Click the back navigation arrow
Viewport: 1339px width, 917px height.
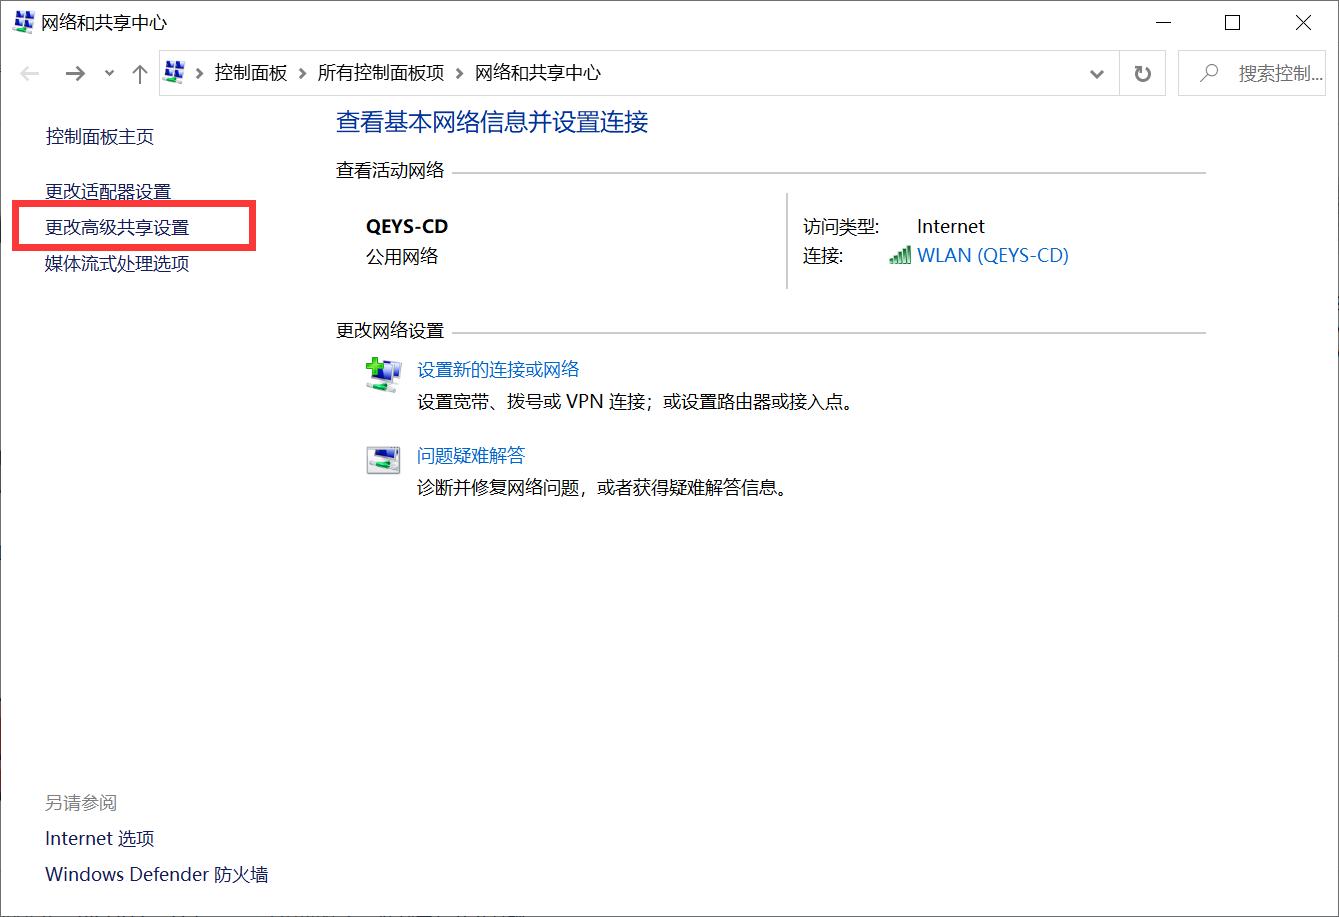[x=29, y=72]
